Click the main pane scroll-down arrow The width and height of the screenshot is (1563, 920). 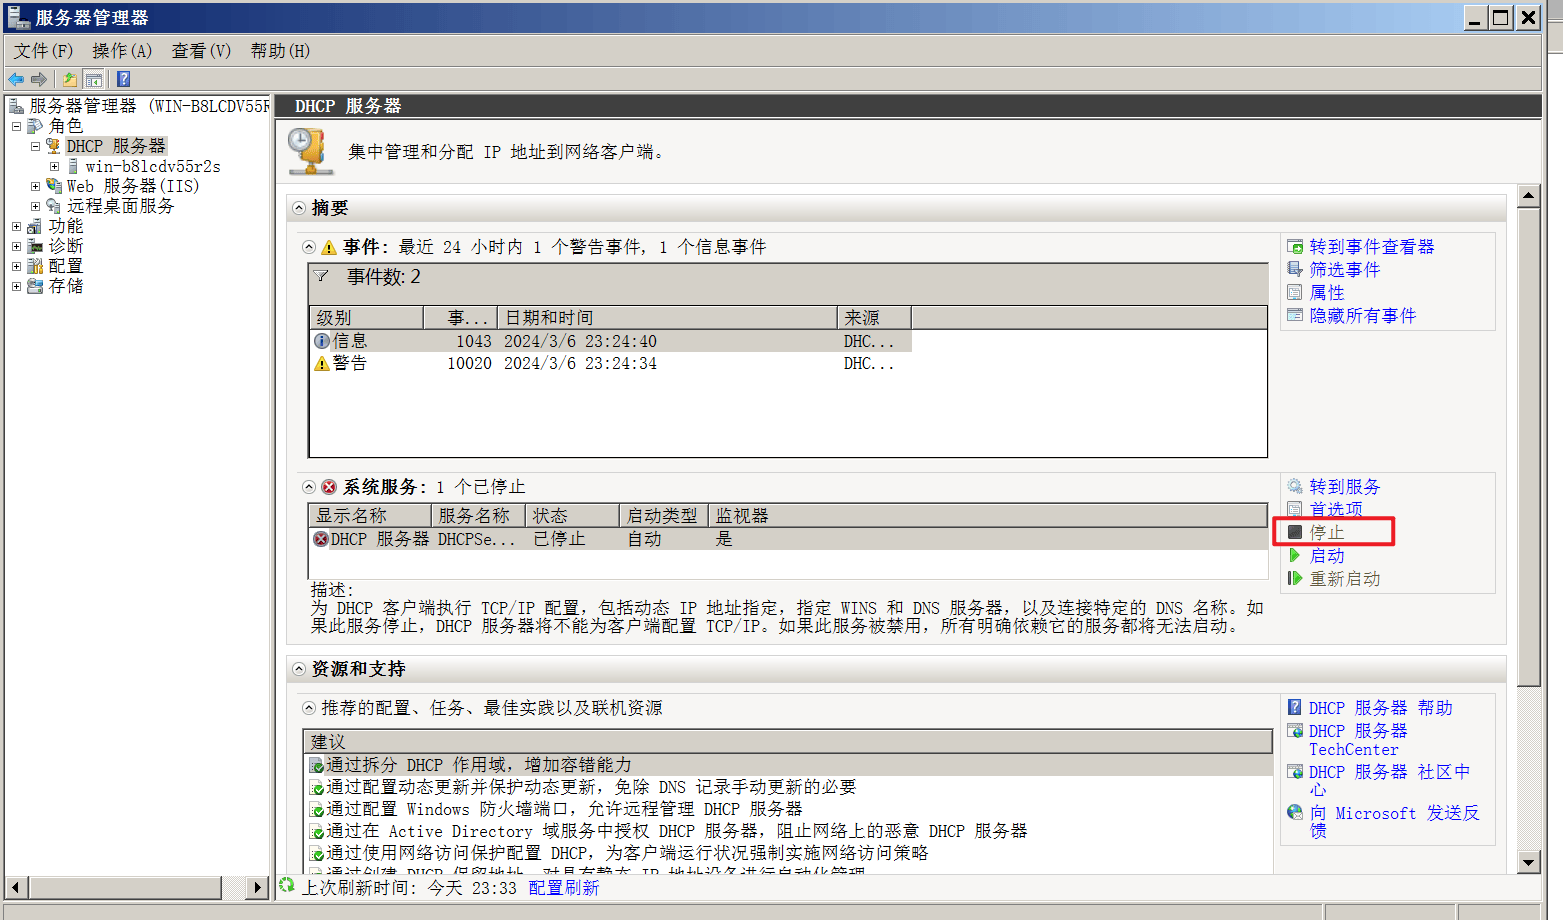pyautogui.click(x=1528, y=863)
